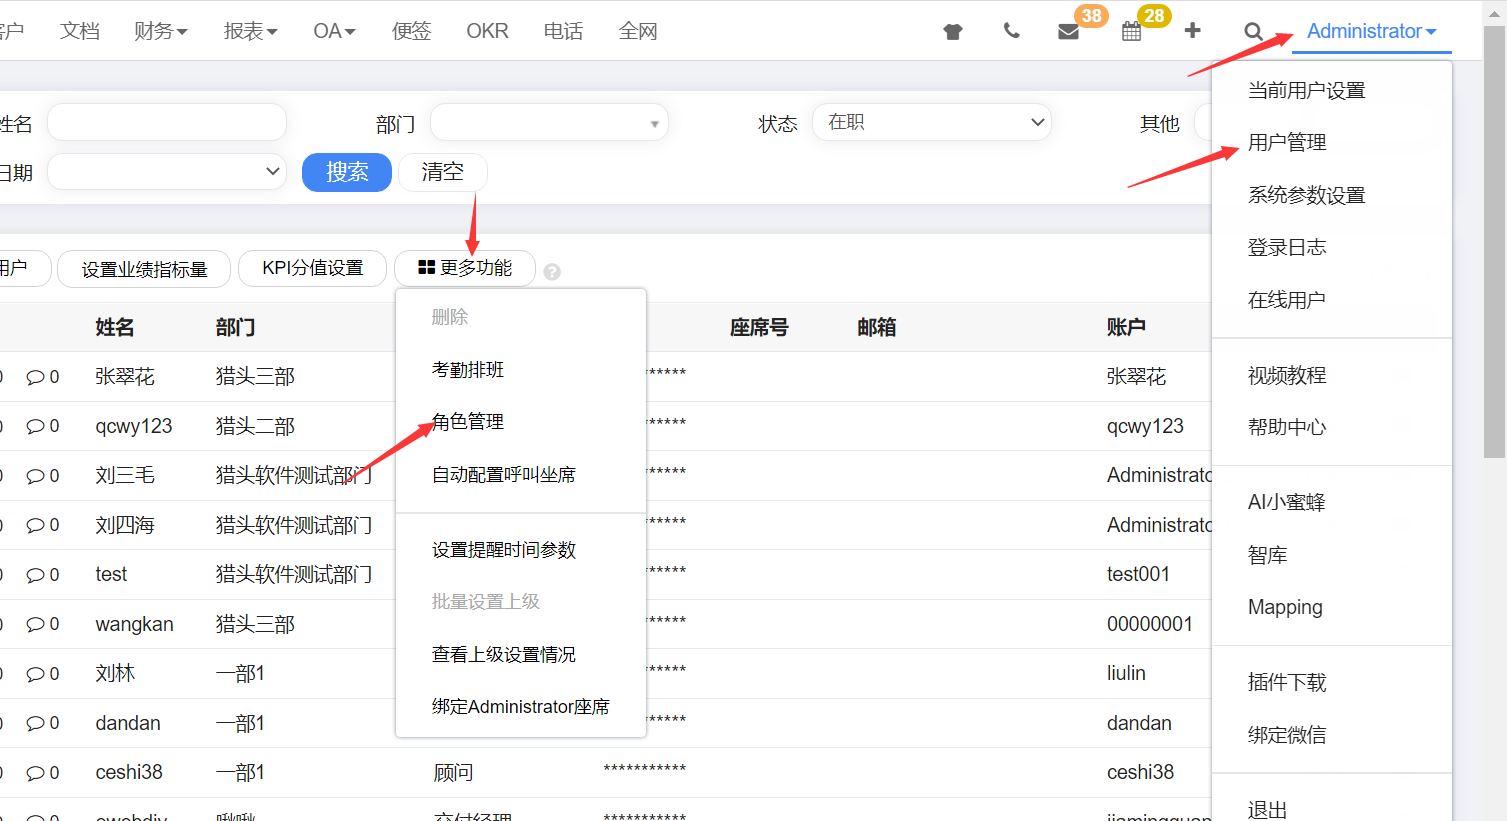Open the 状态 dropdown showing 在职
The height and width of the screenshot is (821, 1507).
pos(931,122)
